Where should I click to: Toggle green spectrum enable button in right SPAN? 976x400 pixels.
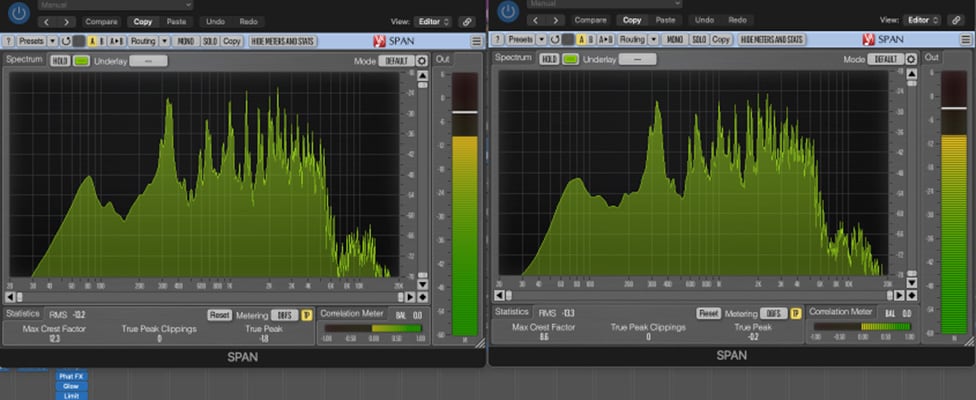[x=571, y=59]
